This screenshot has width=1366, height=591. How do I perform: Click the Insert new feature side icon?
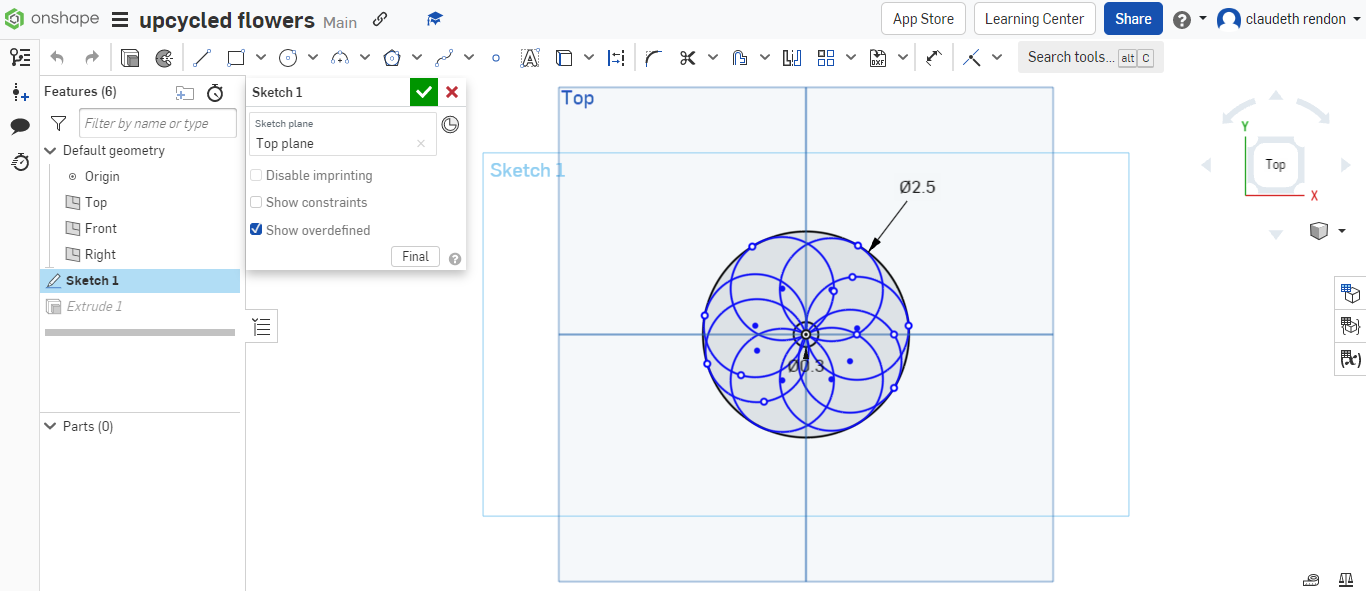point(20,92)
